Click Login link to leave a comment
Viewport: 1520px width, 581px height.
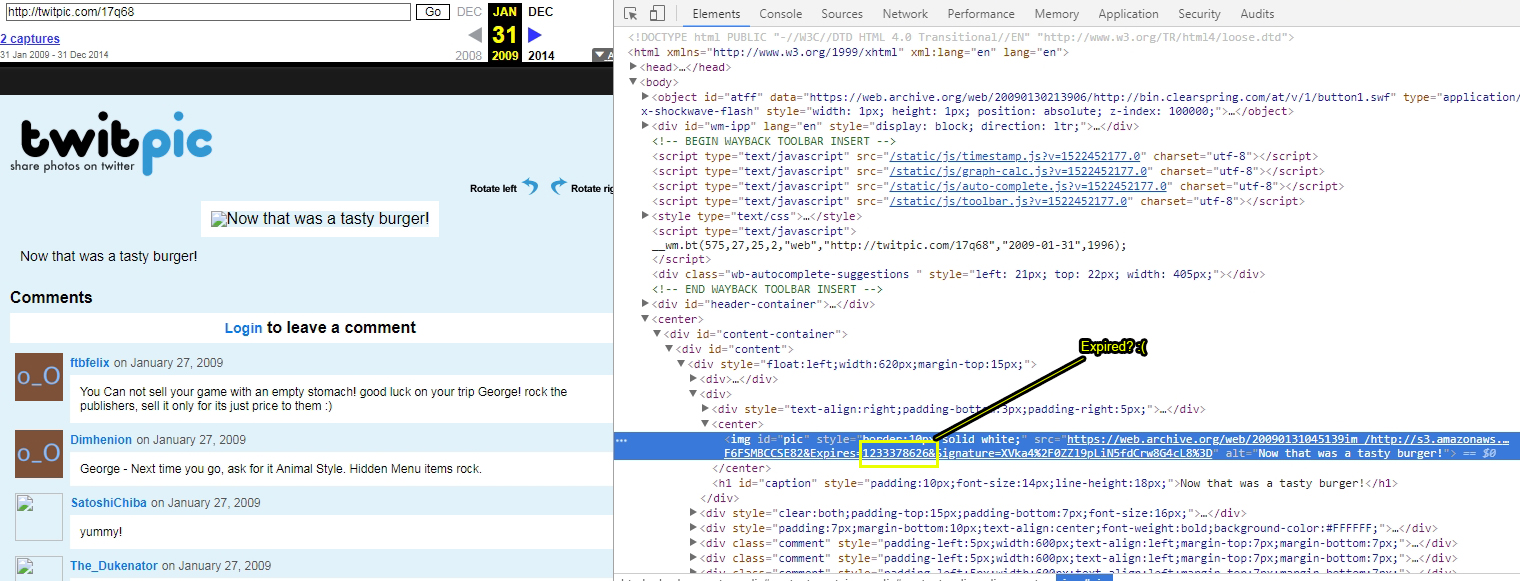click(x=243, y=328)
